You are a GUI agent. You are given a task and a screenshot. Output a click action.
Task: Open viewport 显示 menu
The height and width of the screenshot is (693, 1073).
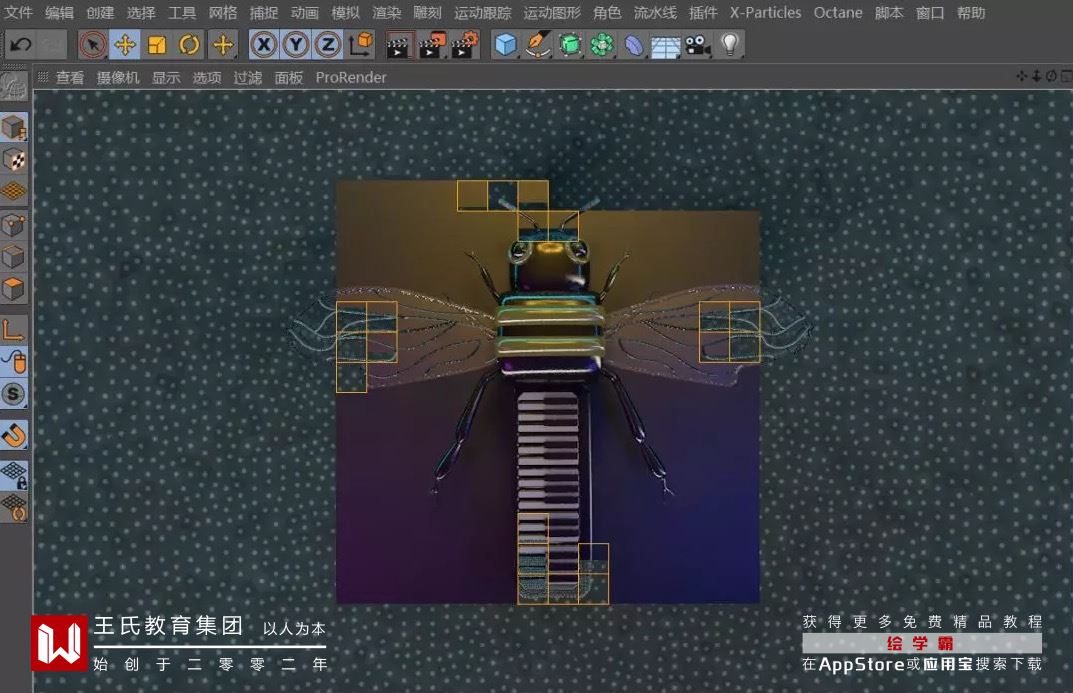point(166,77)
